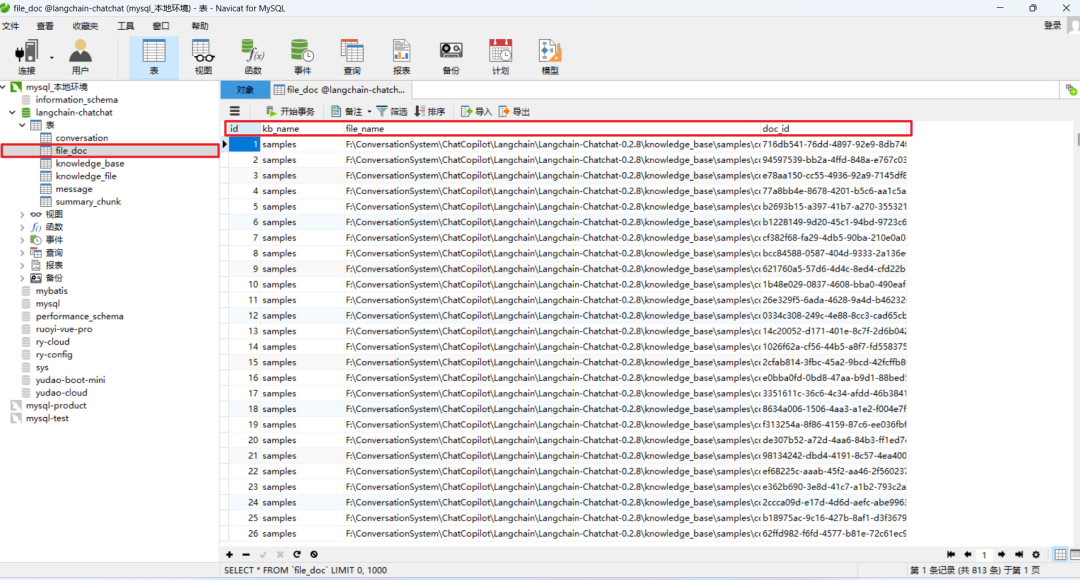Viewport: 1080px width, 580px height.
Task: Expand the 事件 tree node
Action: pos(23,240)
